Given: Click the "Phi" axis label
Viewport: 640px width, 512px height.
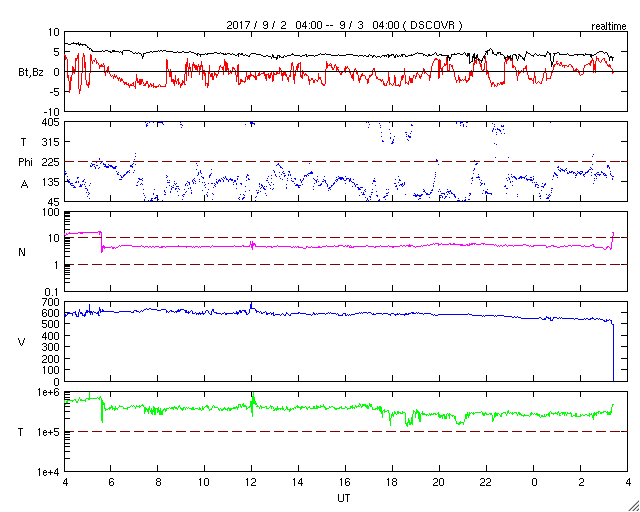Looking at the screenshot, I should [x=26, y=163].
